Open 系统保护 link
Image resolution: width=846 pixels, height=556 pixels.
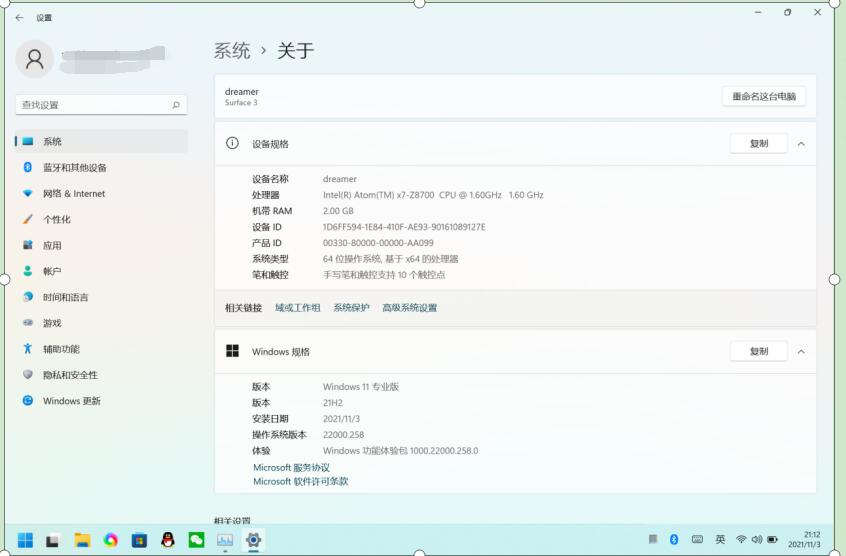pos(351,308)
